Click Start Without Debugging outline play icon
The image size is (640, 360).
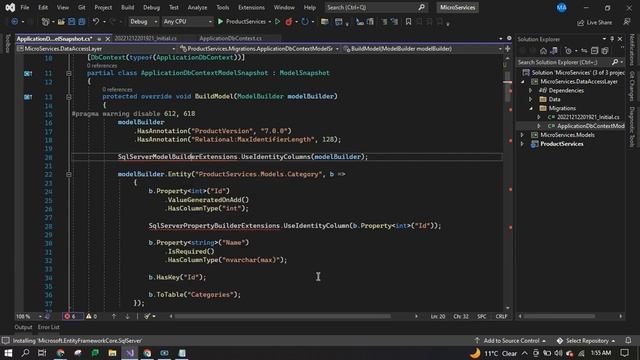tap(278, 22)
